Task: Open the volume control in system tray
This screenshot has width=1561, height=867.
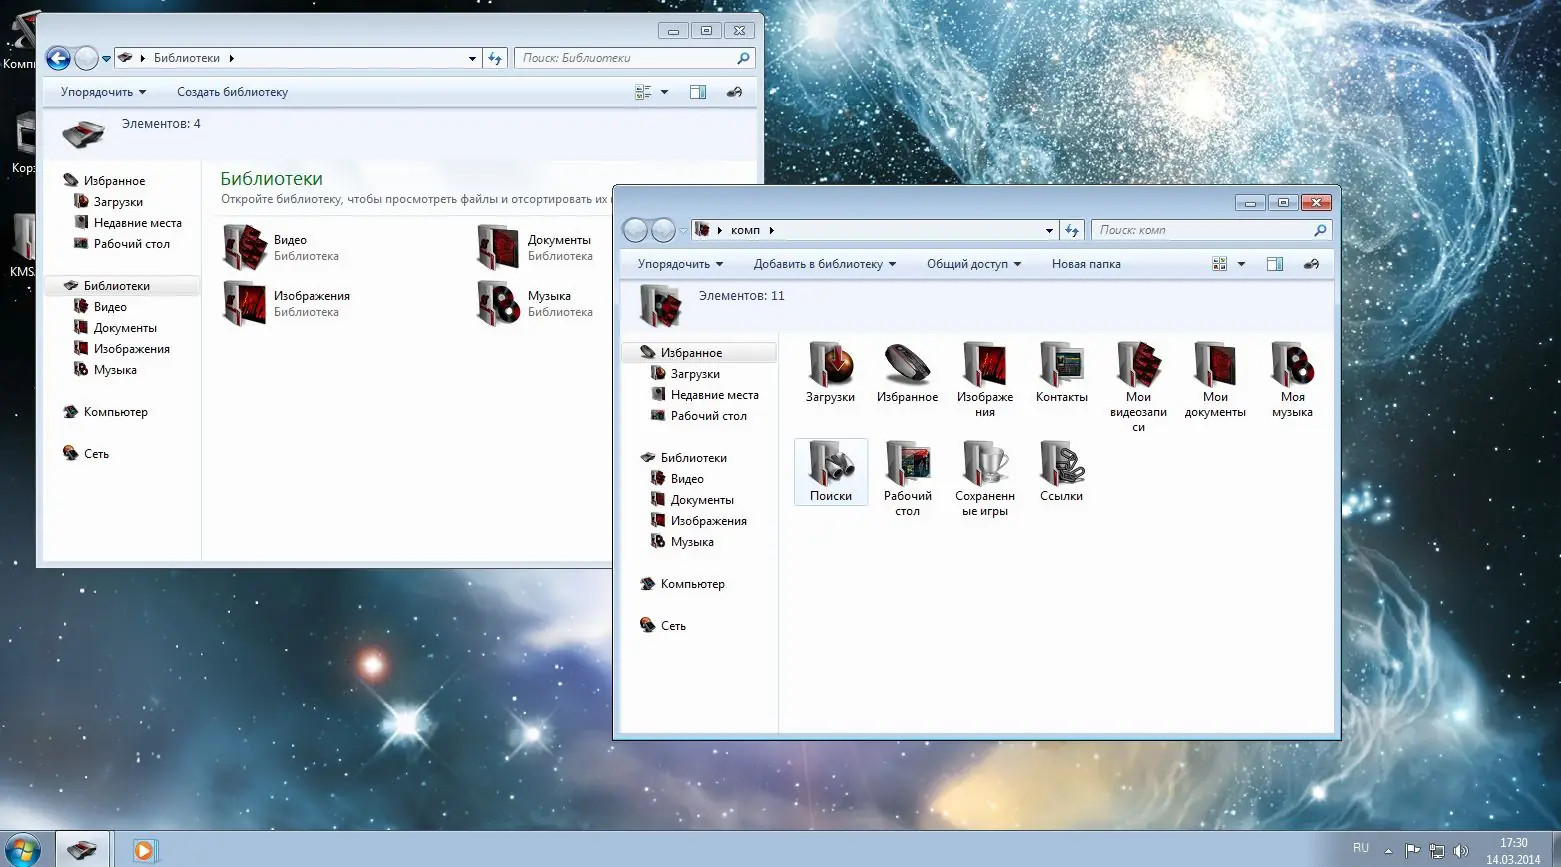Action: point(1461,851)
